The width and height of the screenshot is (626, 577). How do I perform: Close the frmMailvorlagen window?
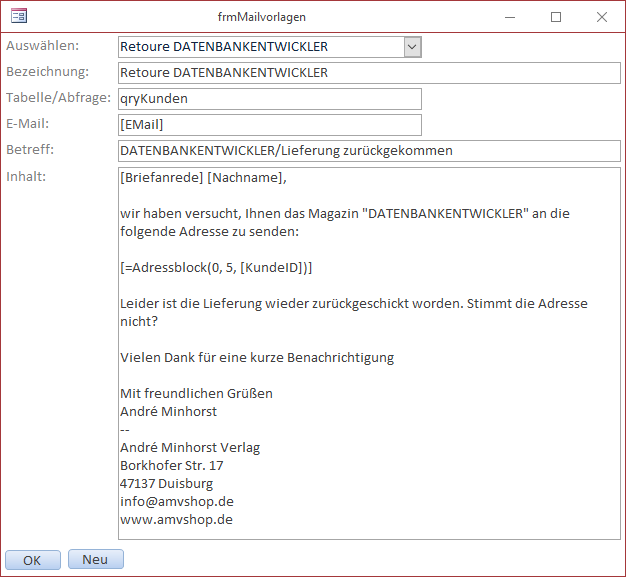click(602, 17)
